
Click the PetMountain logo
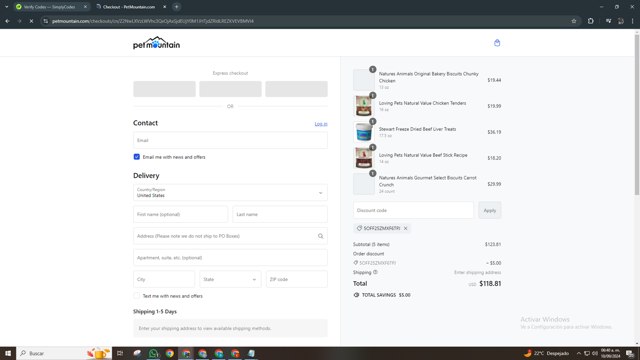(x=156, y=43)
